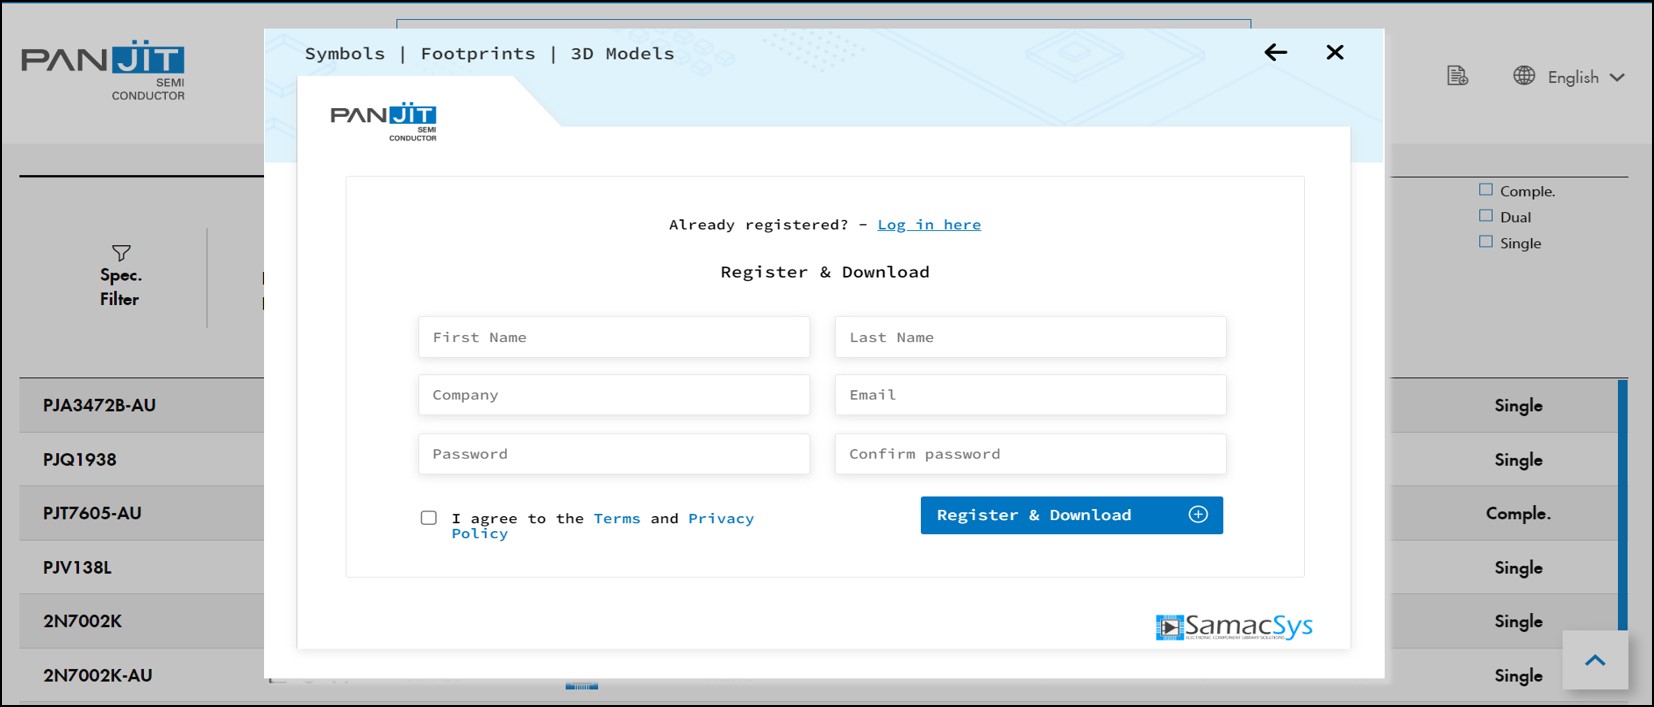Viewport: 1654px width, 707px height.
Task: Tick the agree to Terms checkbox
Action: coord(429,518)
